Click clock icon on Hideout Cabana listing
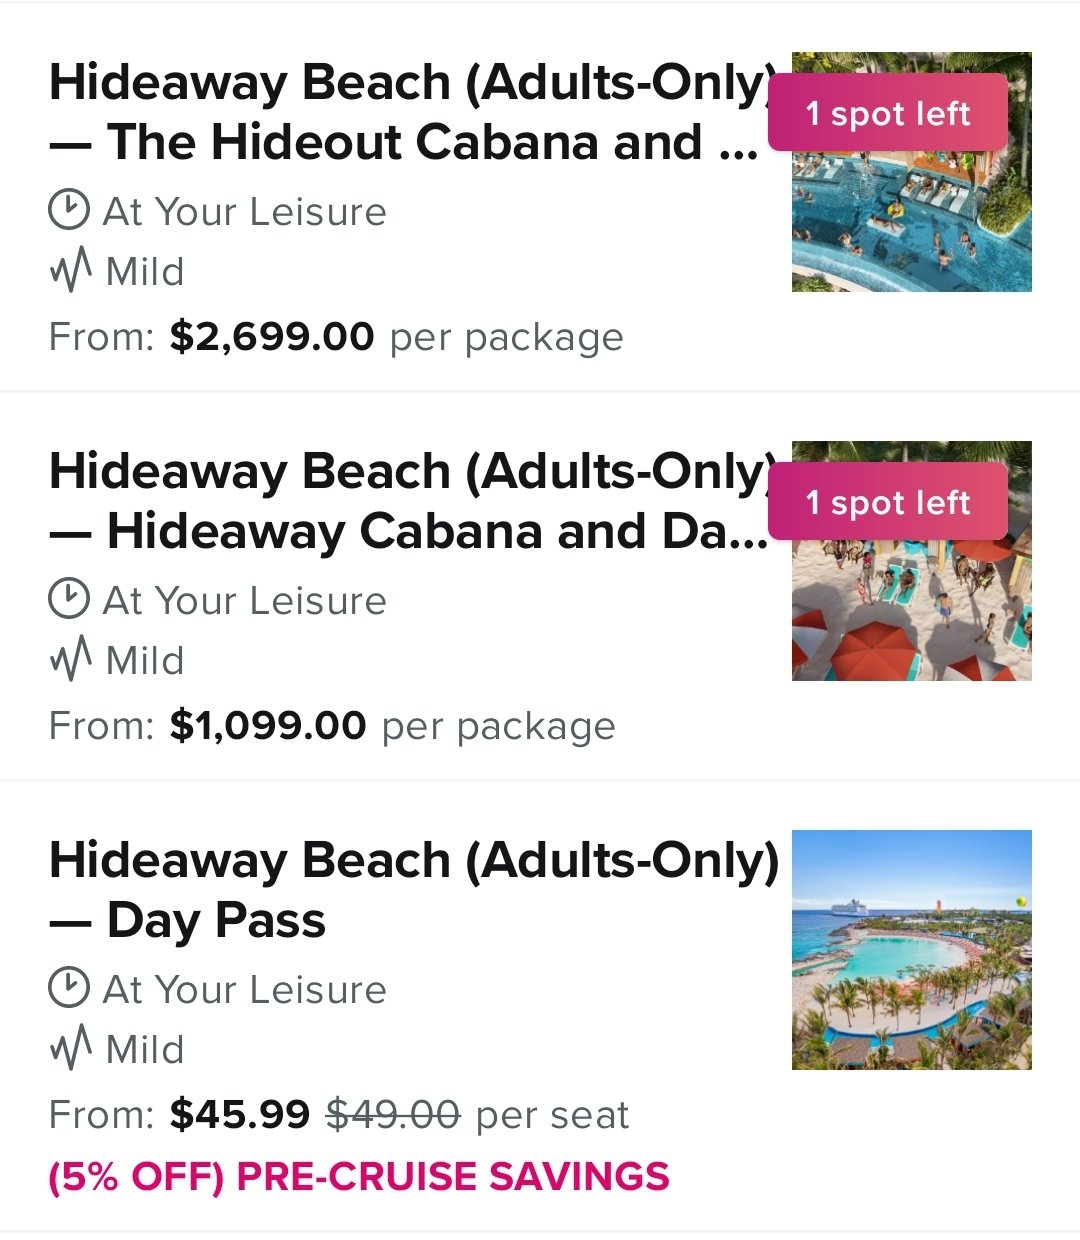This screenshot has height=1240, width=1080. pyautogui.click(x=68, y=211)
